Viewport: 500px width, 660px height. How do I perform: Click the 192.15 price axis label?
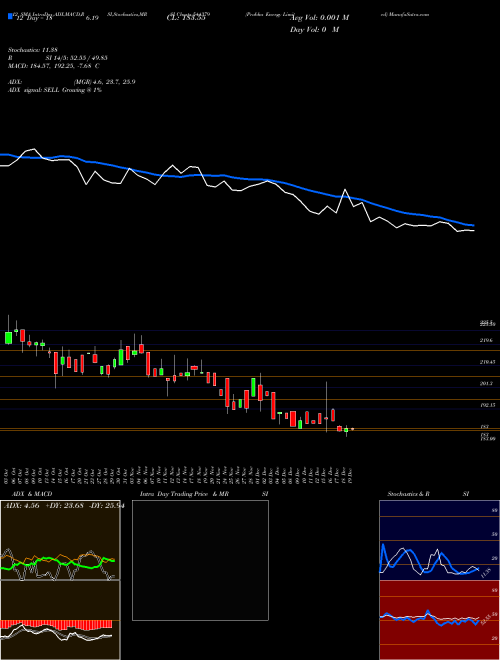point(487,405)
